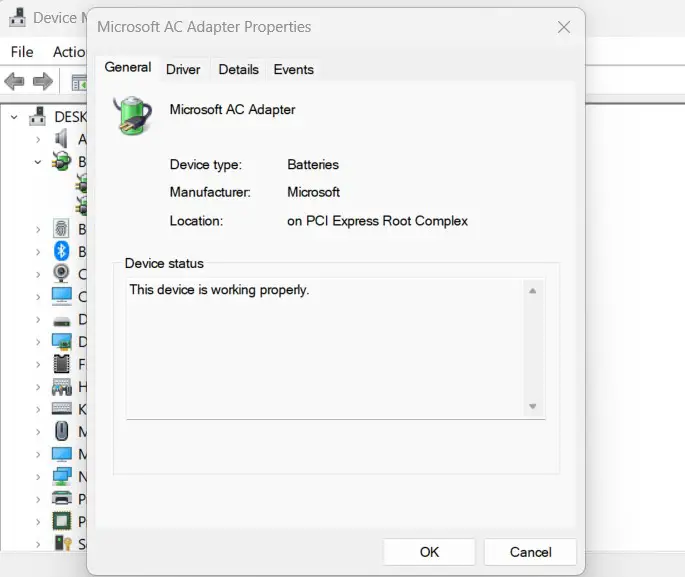685x577 pixels.
Task: Switch to the Driver tab
Action: pos(183,69)
